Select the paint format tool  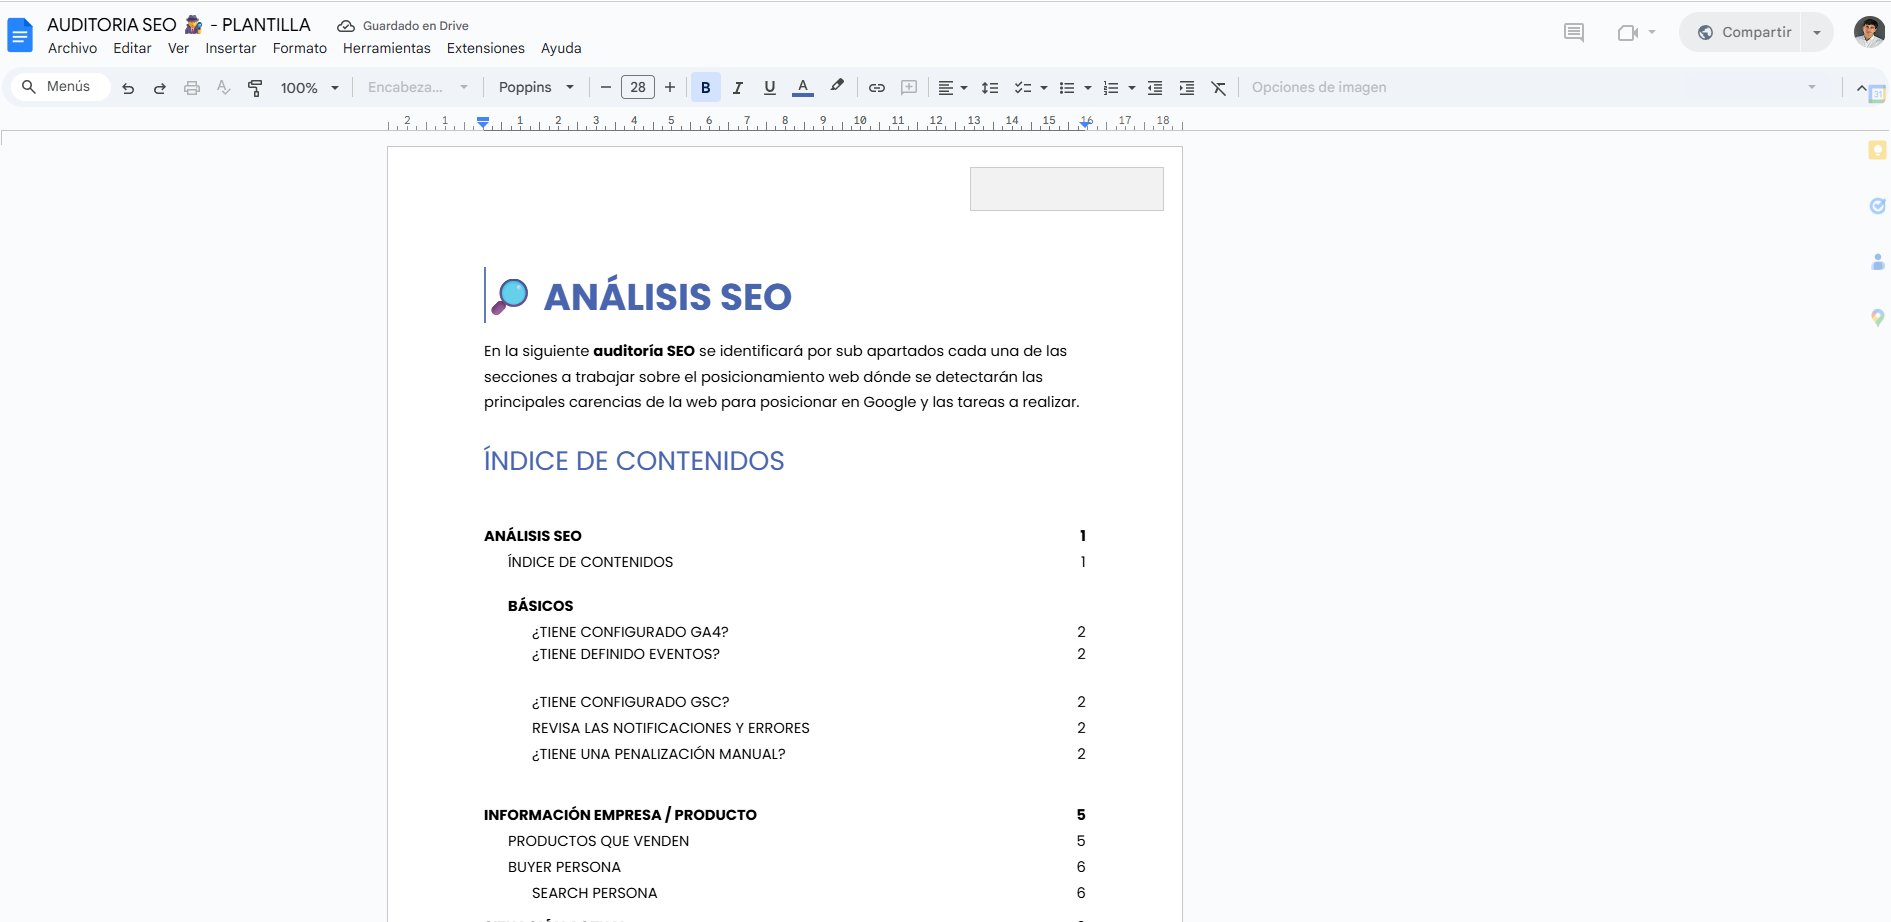[255, 88]
